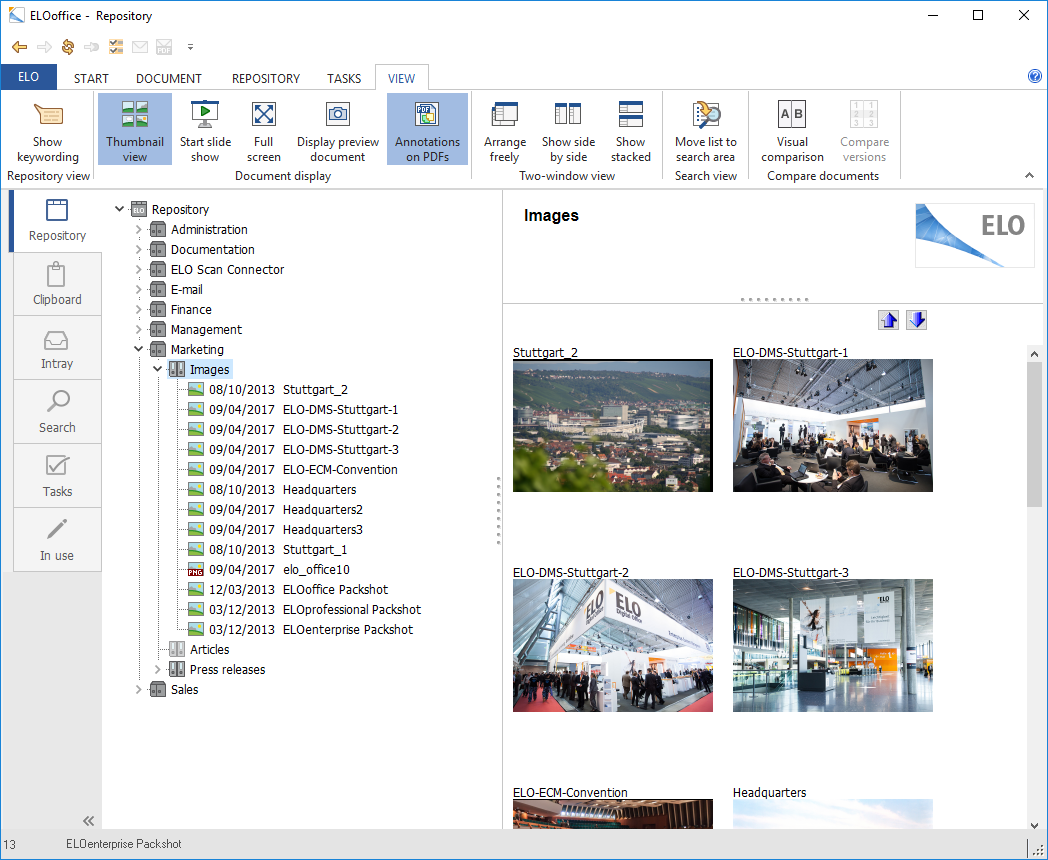Expand the Press releases folder
This screenshot has height=860, width=1048.
(x=158, y=669)
